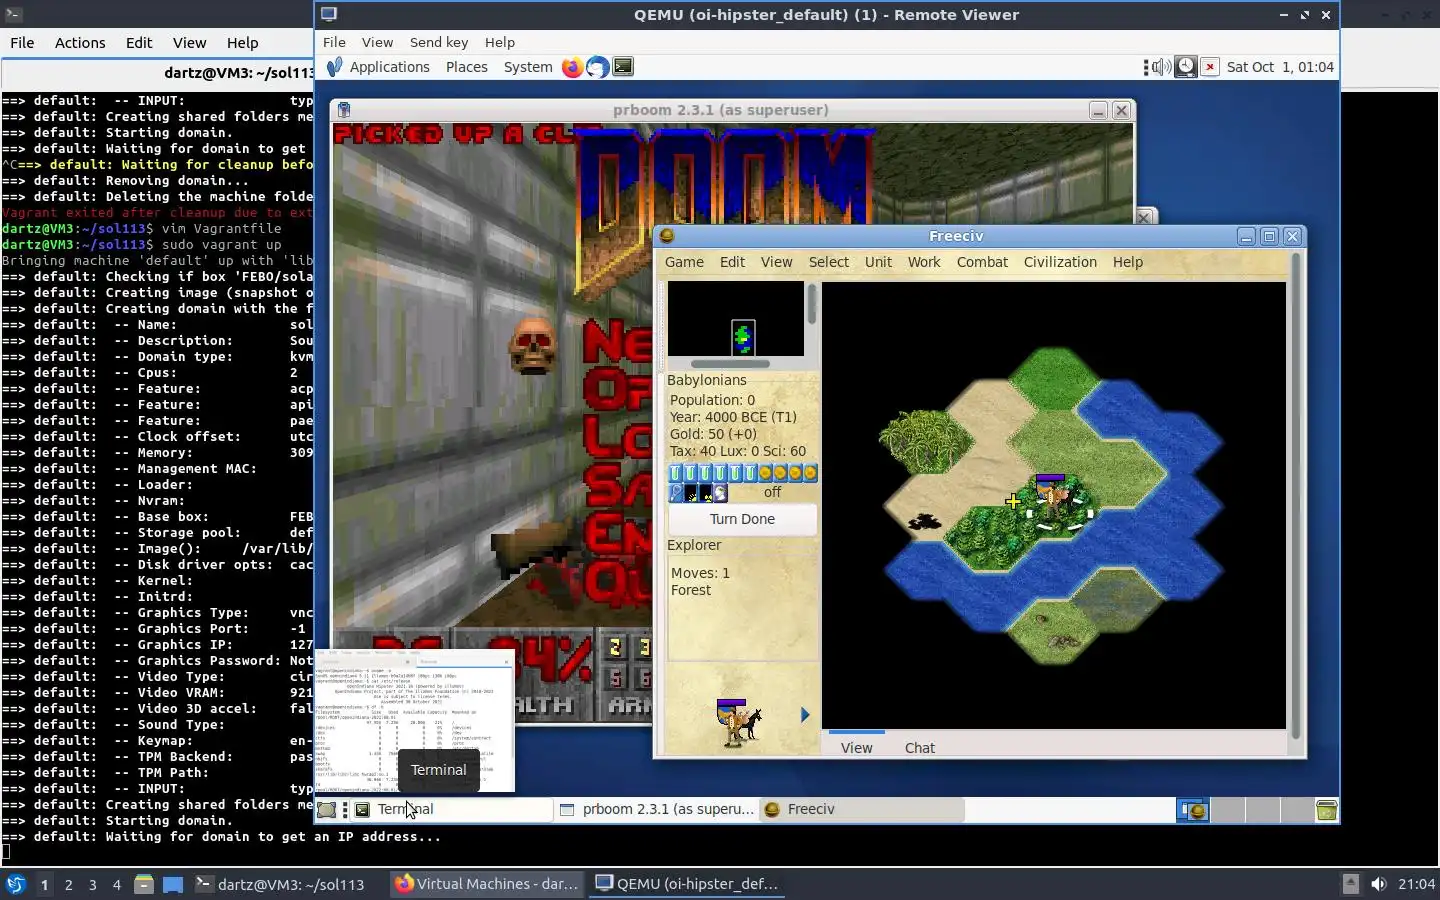Click the red X status icon in guest panel
This screenshot has width=1440, height=900.
pos(1209,67)
